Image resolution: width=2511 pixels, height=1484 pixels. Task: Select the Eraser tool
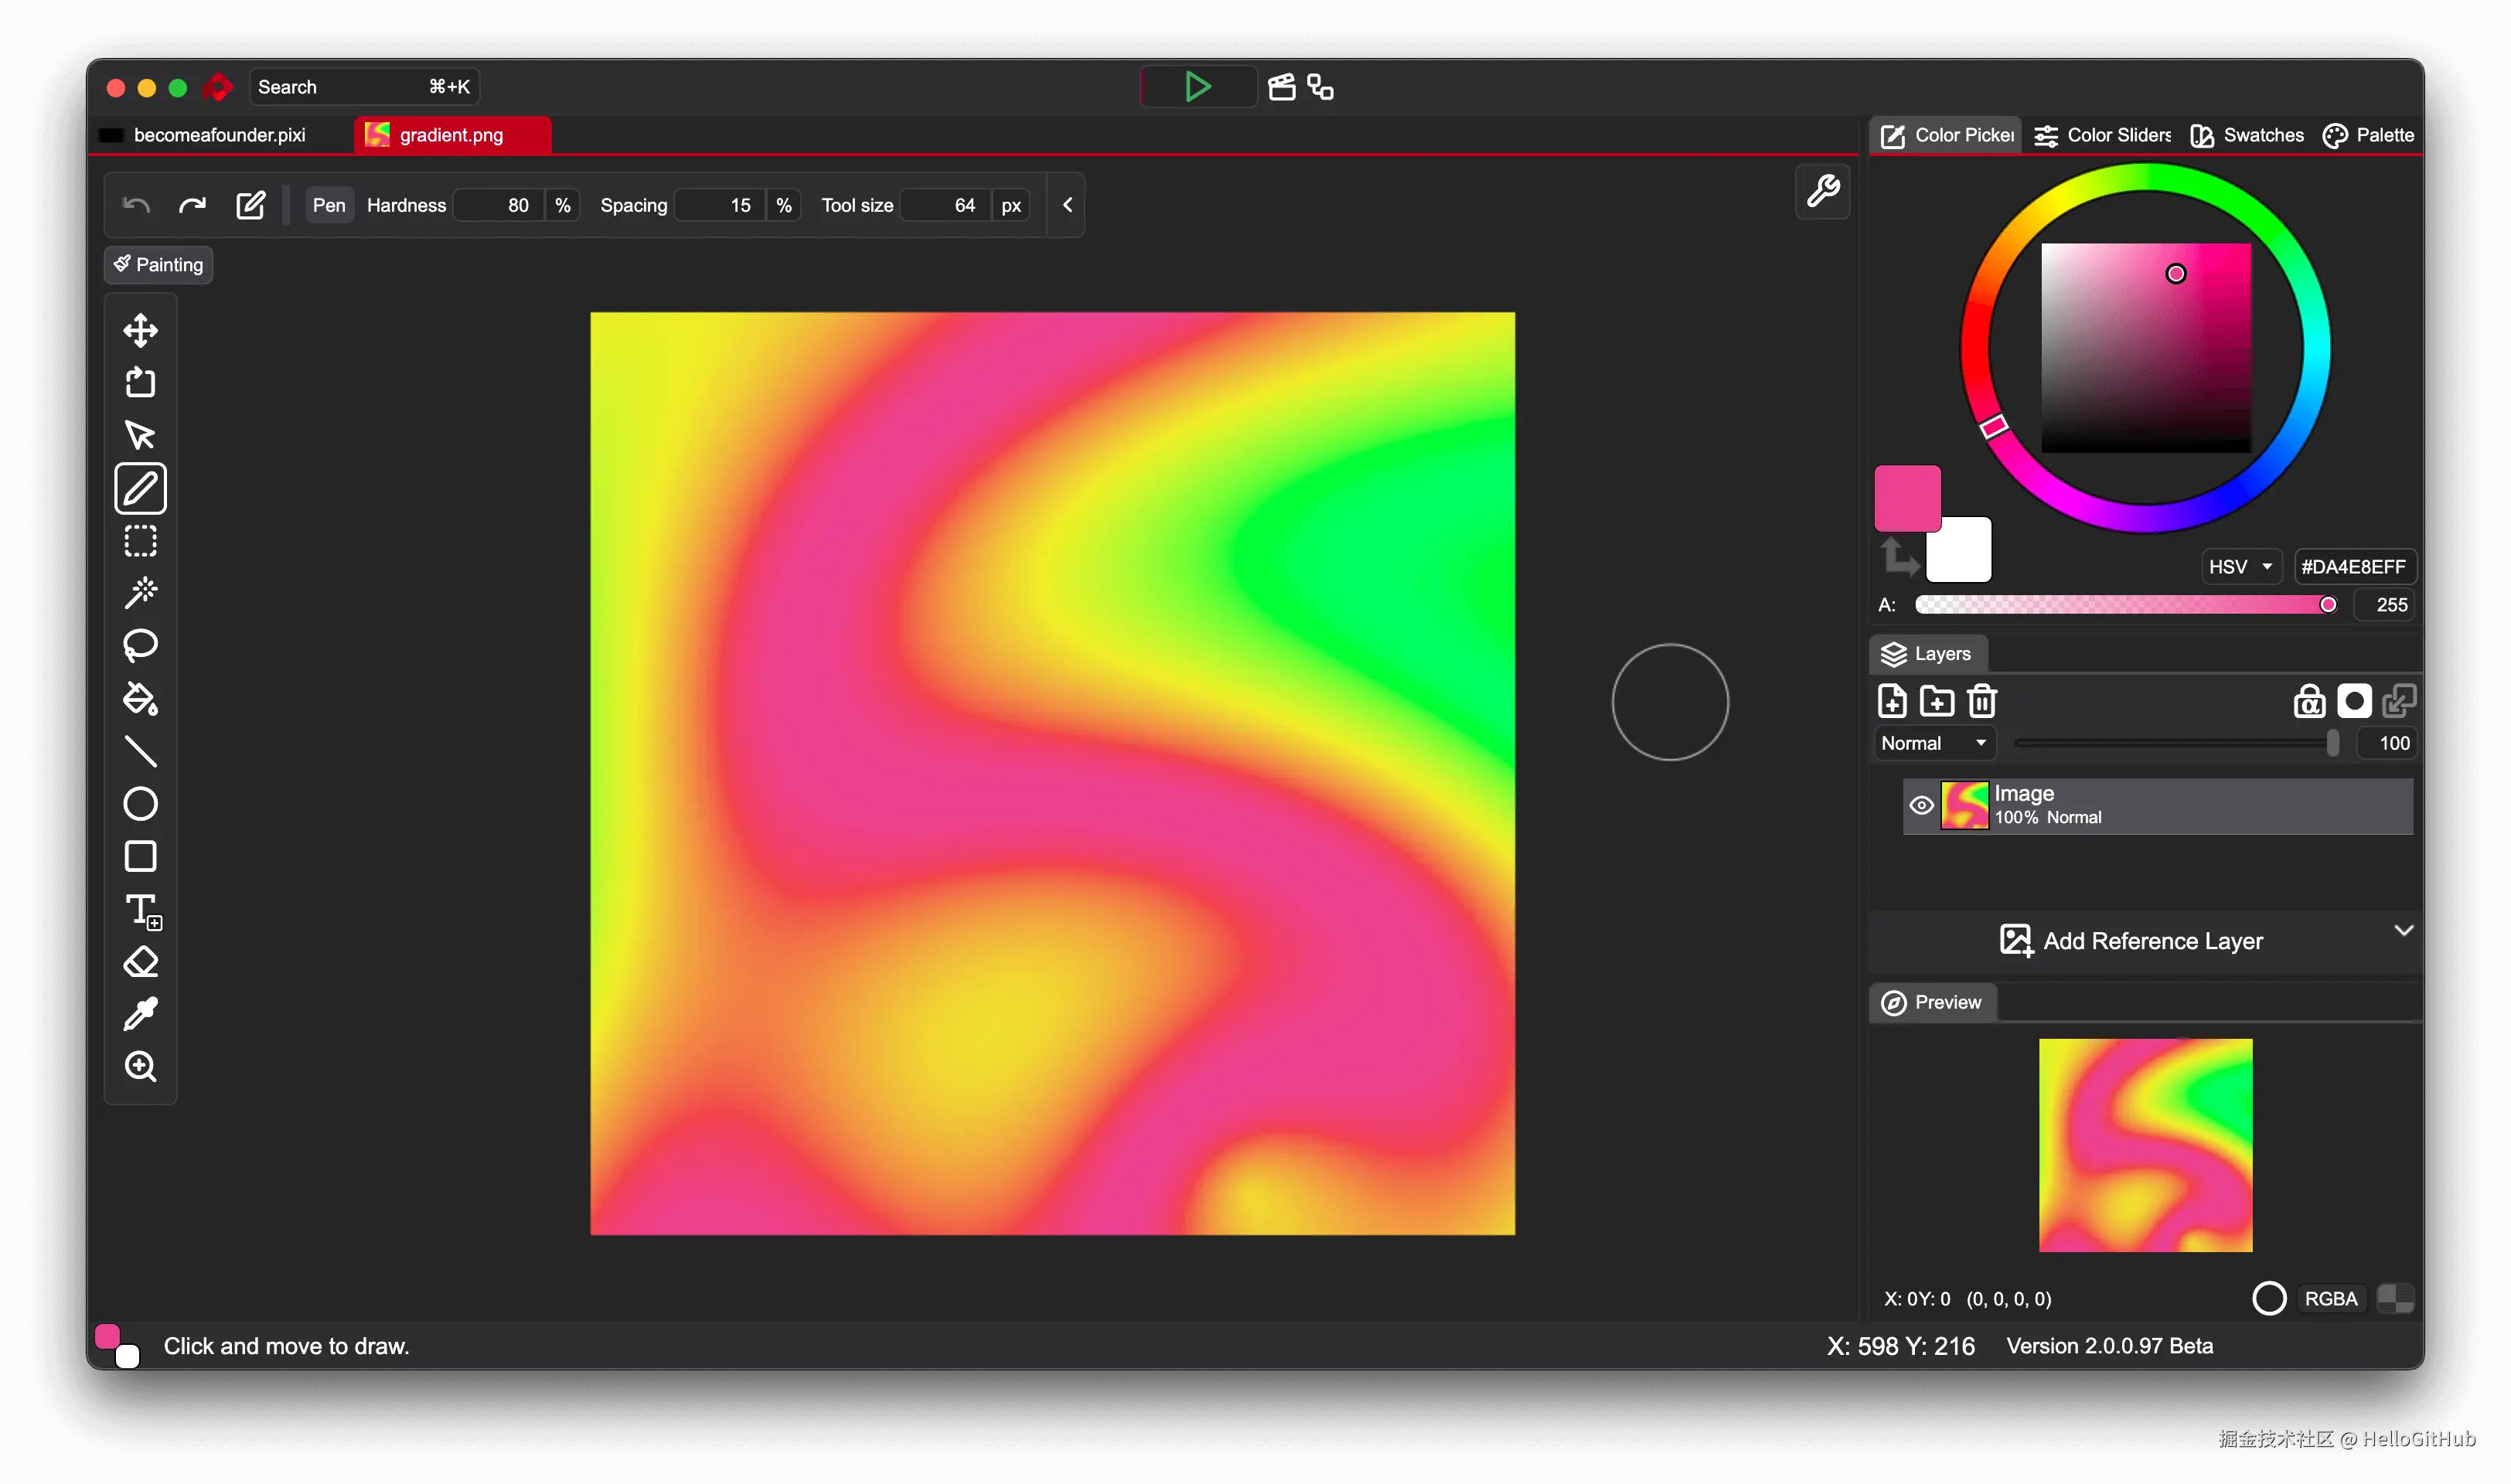[140, 962]
